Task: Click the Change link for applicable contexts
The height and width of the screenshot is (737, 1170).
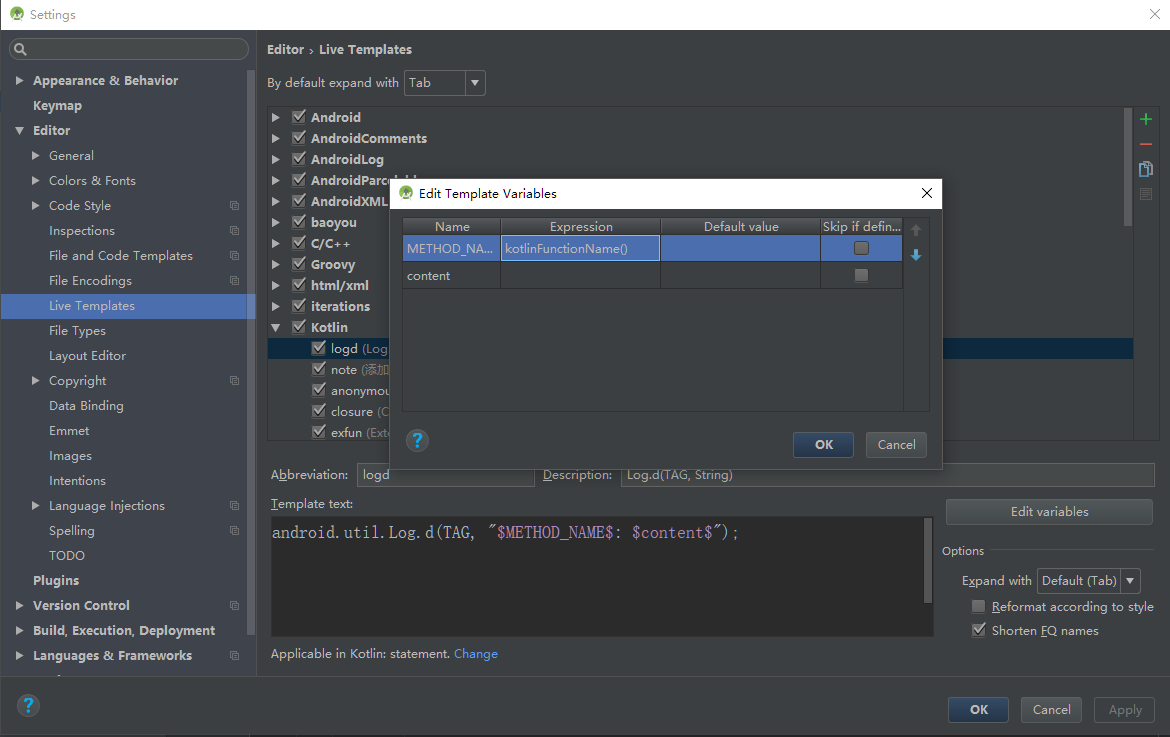Action: pyautogui.click(x=475, y=653)
